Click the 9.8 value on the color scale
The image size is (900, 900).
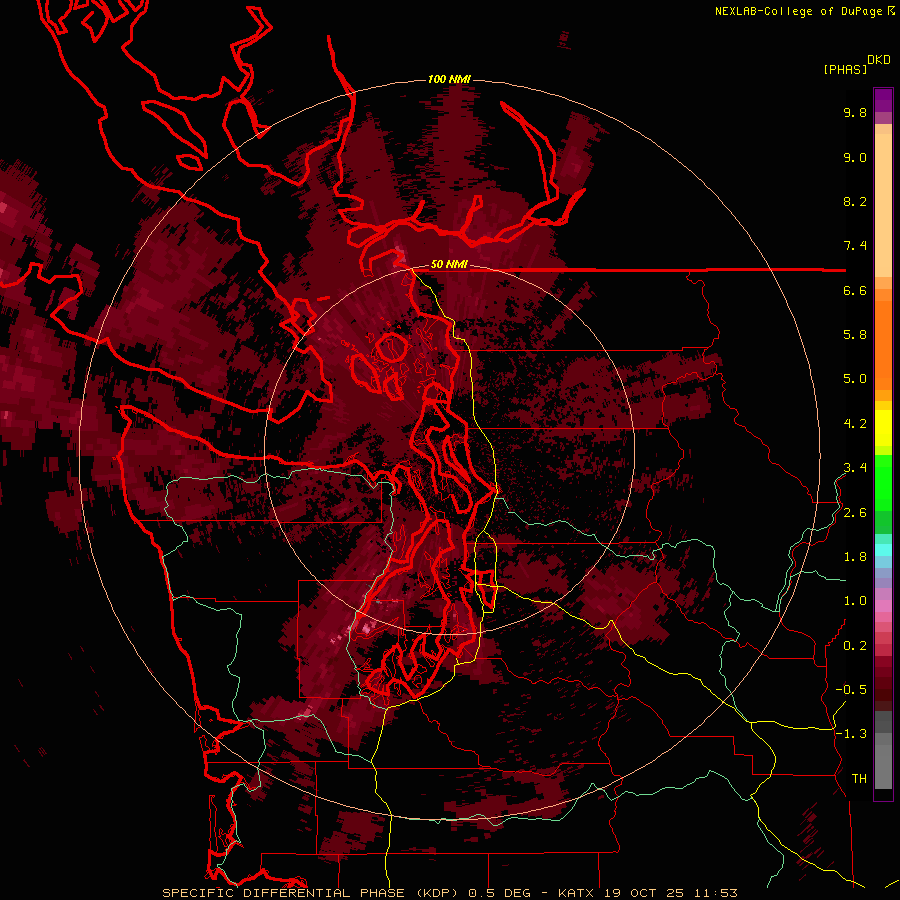point(855,112)
